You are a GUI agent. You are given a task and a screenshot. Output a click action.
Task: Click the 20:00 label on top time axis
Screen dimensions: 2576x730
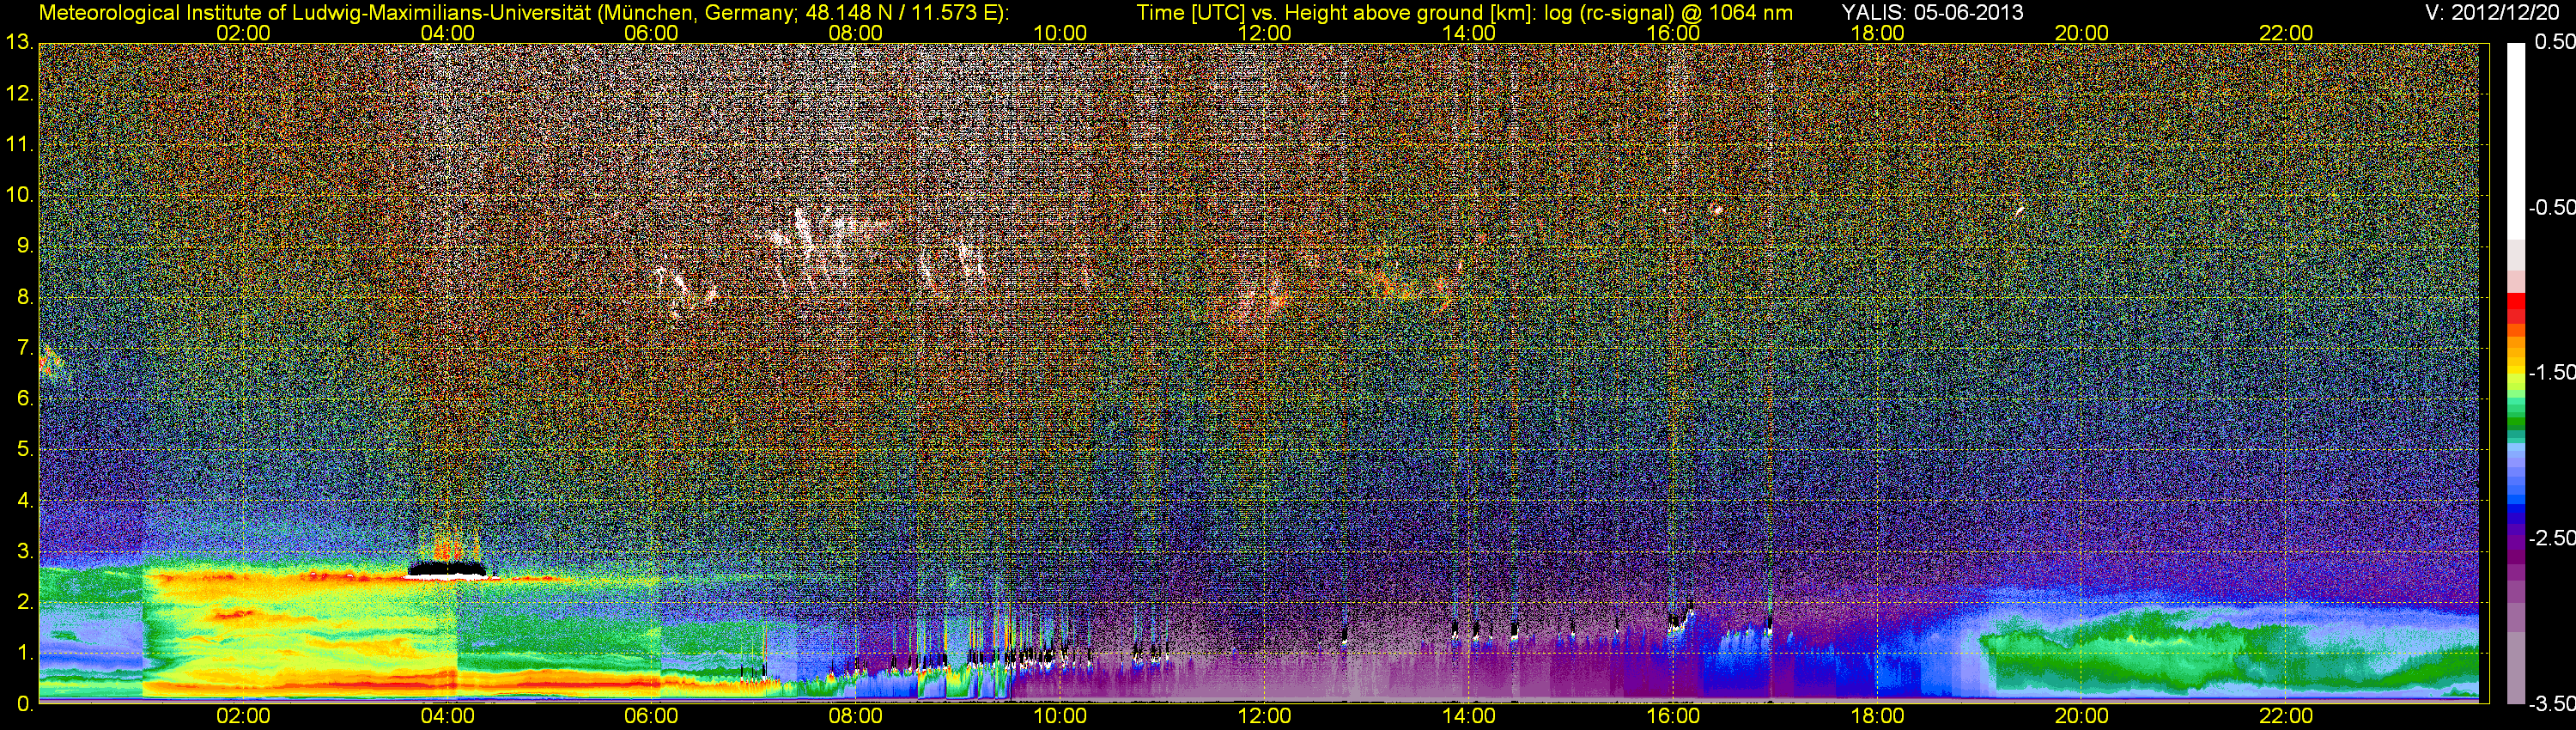click(x=2082, y=33)
